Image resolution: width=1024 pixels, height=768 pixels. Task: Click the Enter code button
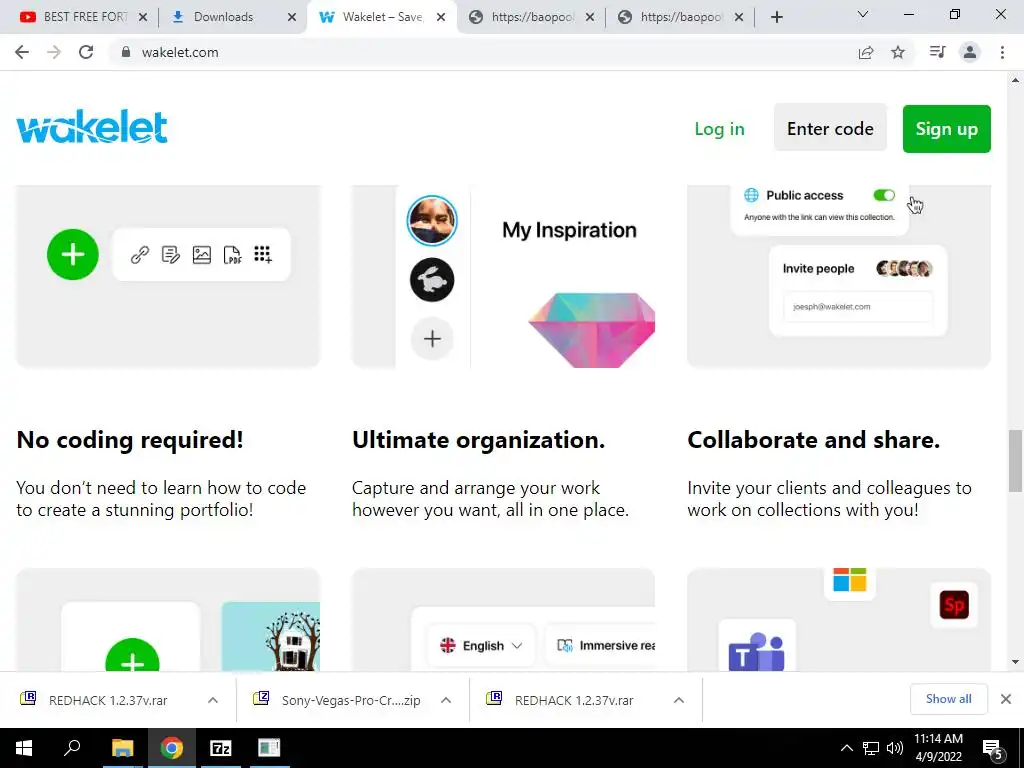point(830,129)
